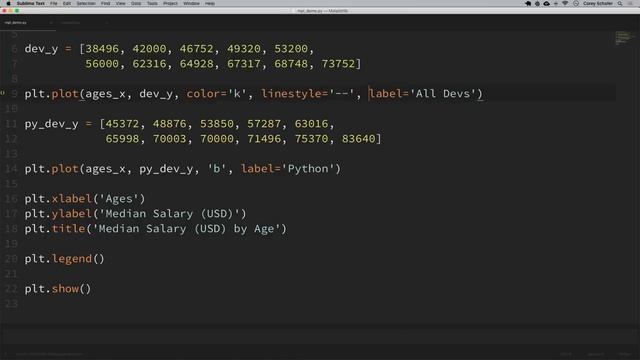Viewport: 640px width, 360px height.
Task: Open the Find menu
Action: (x=105, y=3)
